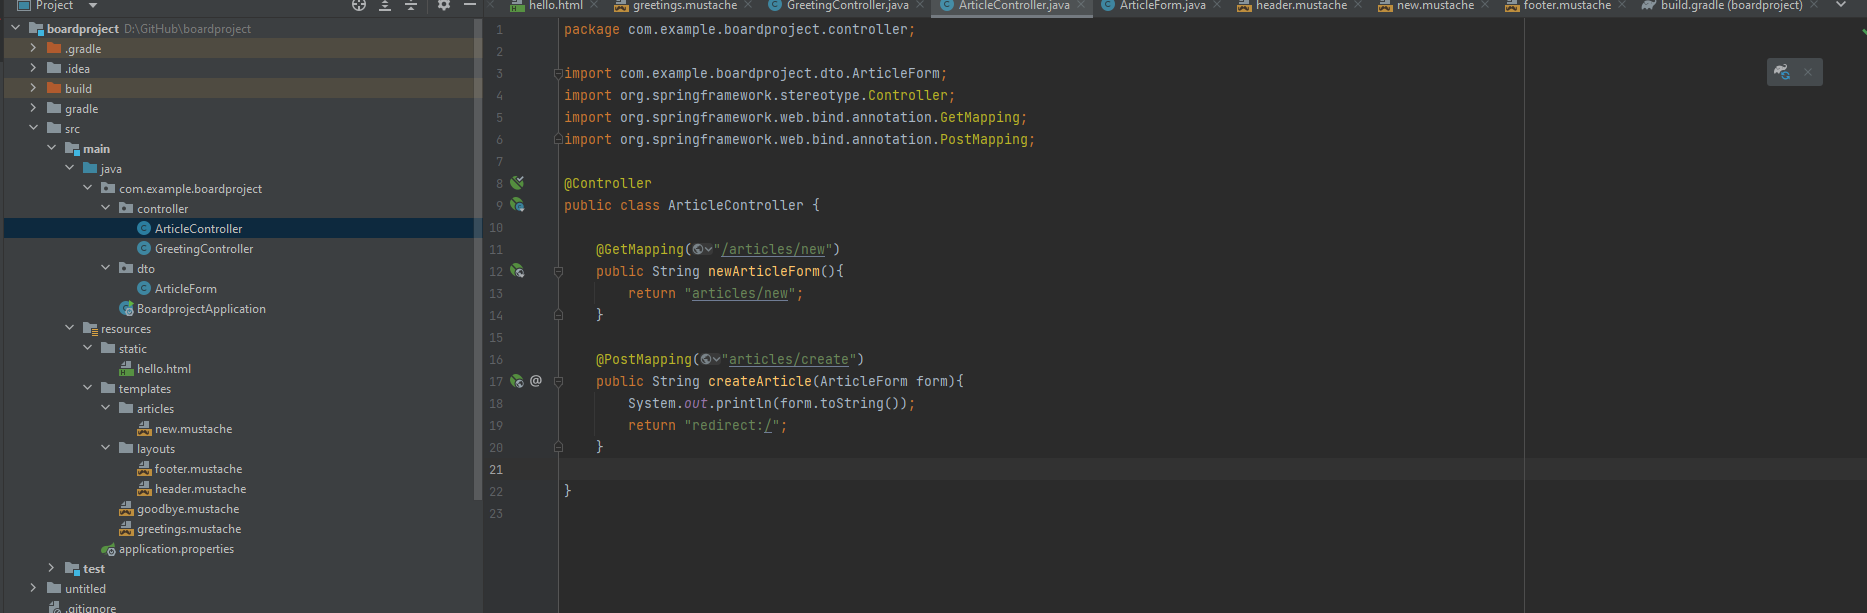Click Spring bean gutter icon beside @Controller
The image size is (1867, 613).
(x=517, y=183)
